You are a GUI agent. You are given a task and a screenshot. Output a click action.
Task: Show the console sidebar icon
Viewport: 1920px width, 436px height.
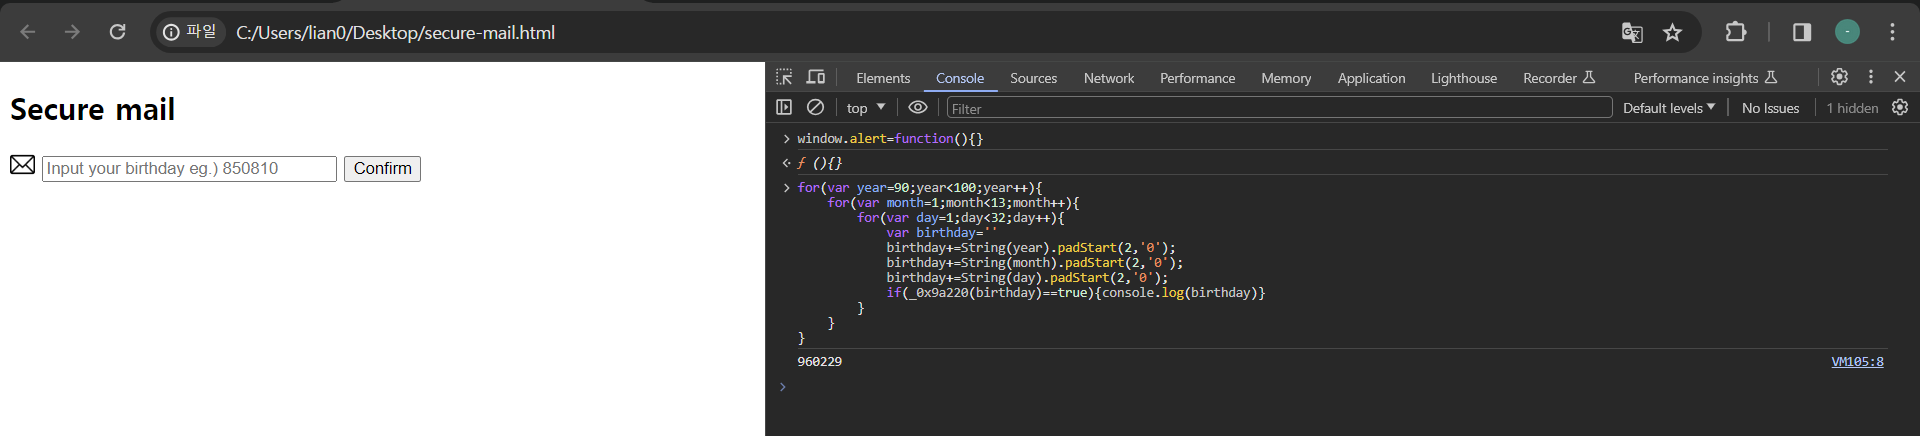[784, 107]
